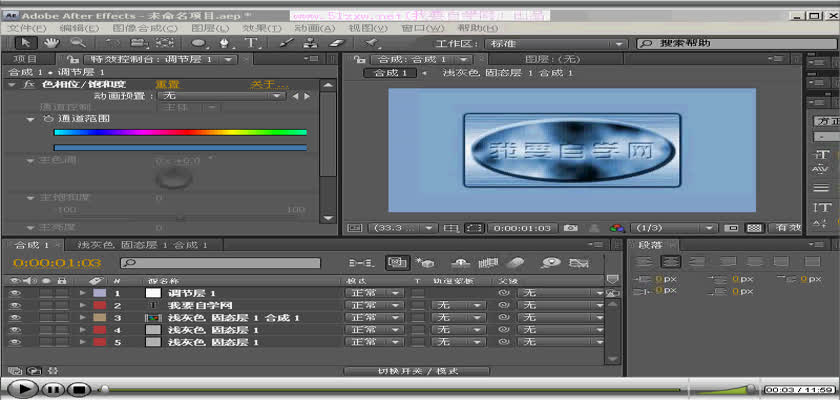Viewport: 840px width, 400px height.
Task: Open the resolution (1/3) dropdown
Action: 674,228
